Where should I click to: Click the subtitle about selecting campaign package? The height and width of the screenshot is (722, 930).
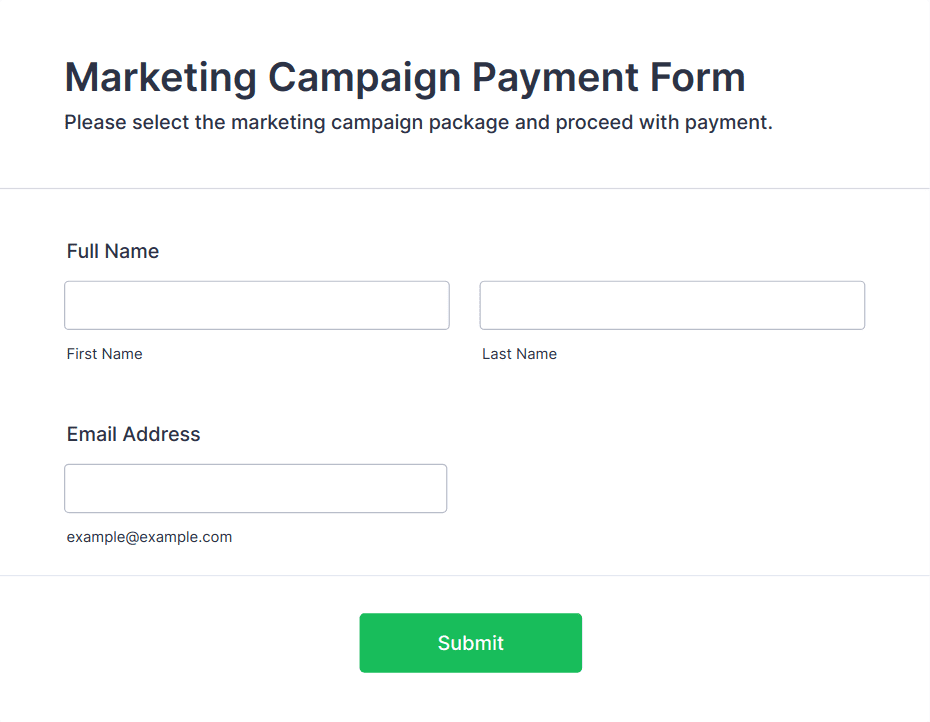[418, 122]
